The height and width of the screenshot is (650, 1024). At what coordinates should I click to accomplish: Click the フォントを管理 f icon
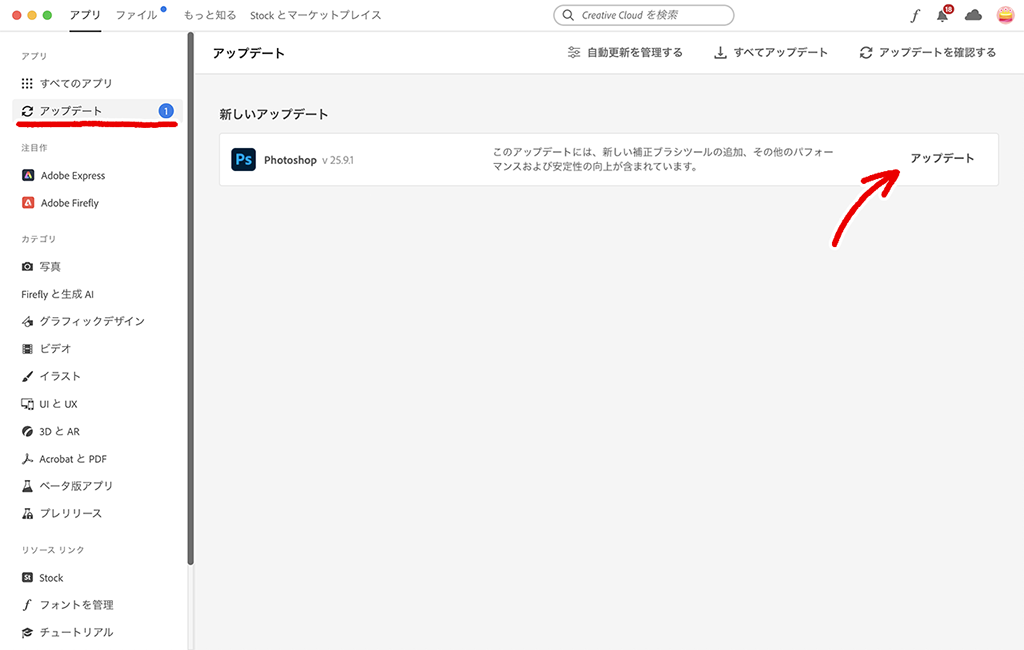(27, 605)
